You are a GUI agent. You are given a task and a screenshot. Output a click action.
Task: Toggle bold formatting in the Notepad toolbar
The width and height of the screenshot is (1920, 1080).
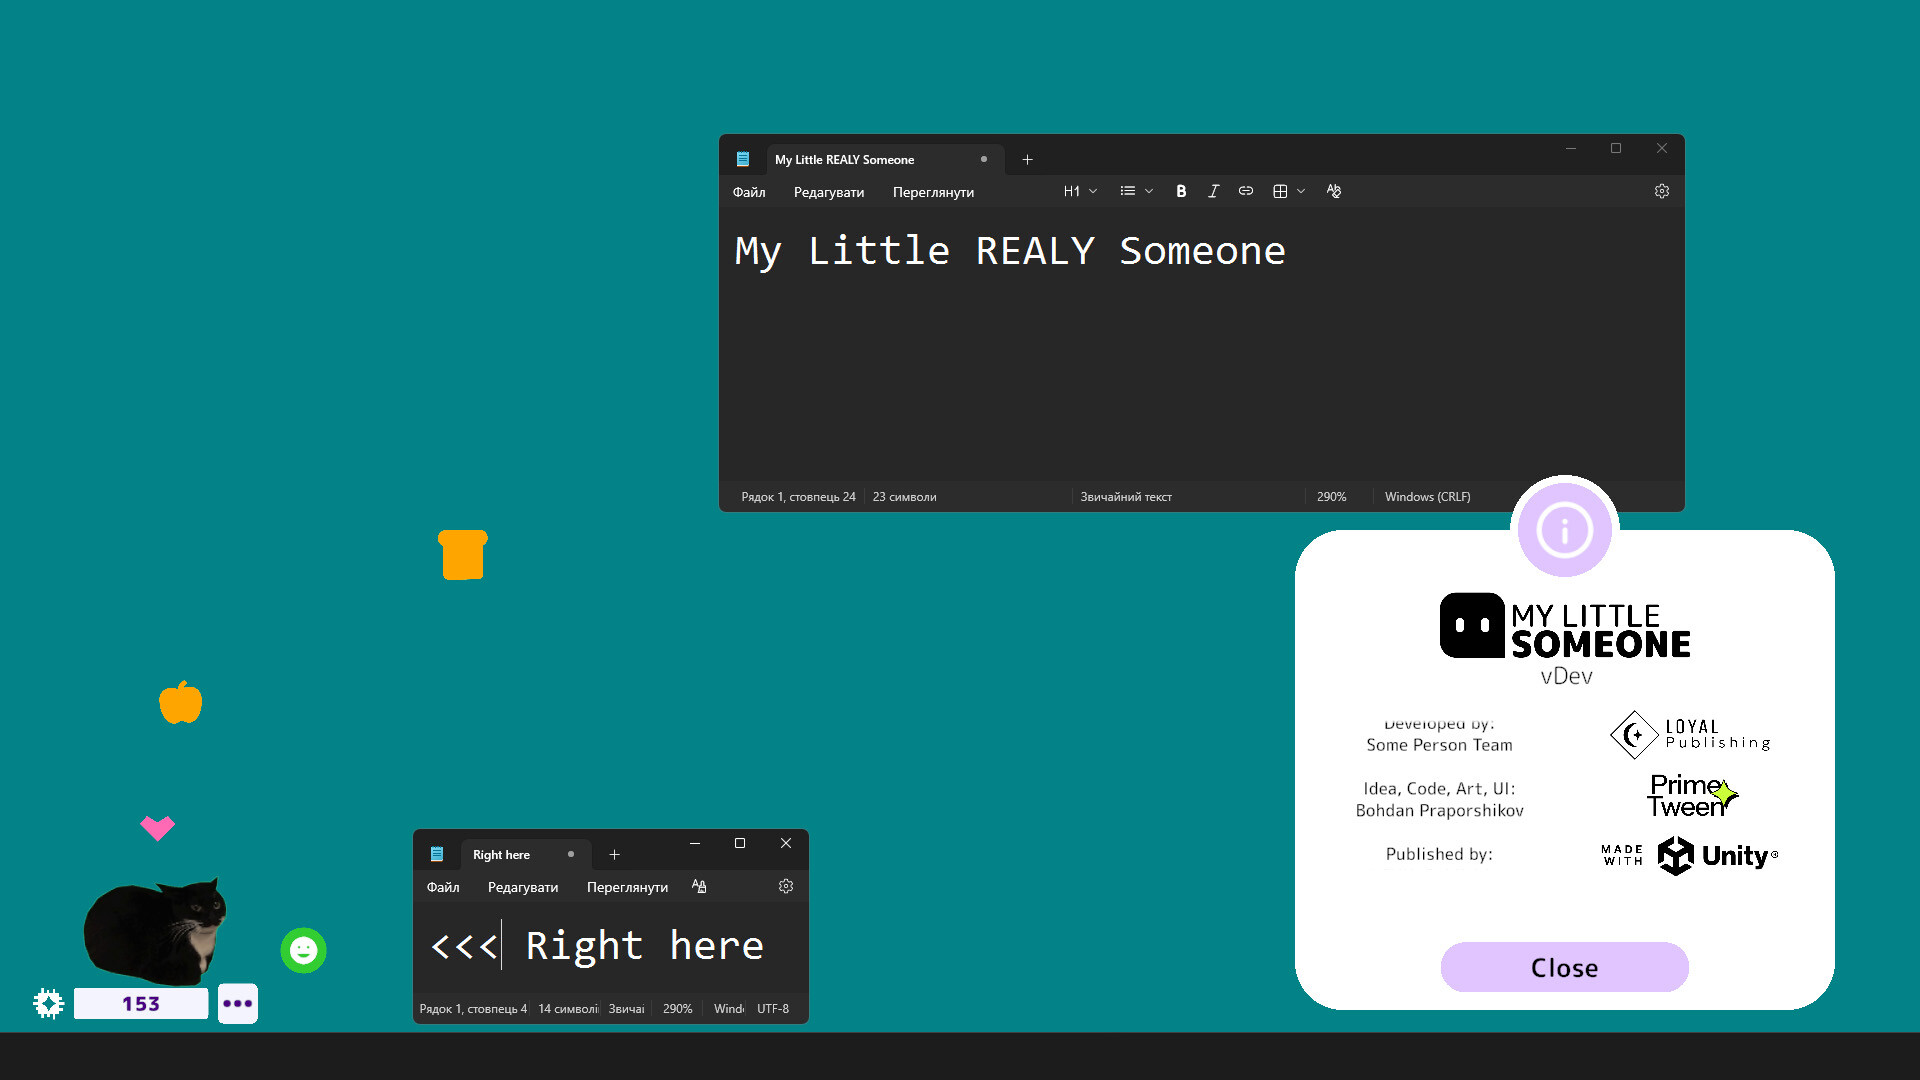click(x=1181, y=191)
